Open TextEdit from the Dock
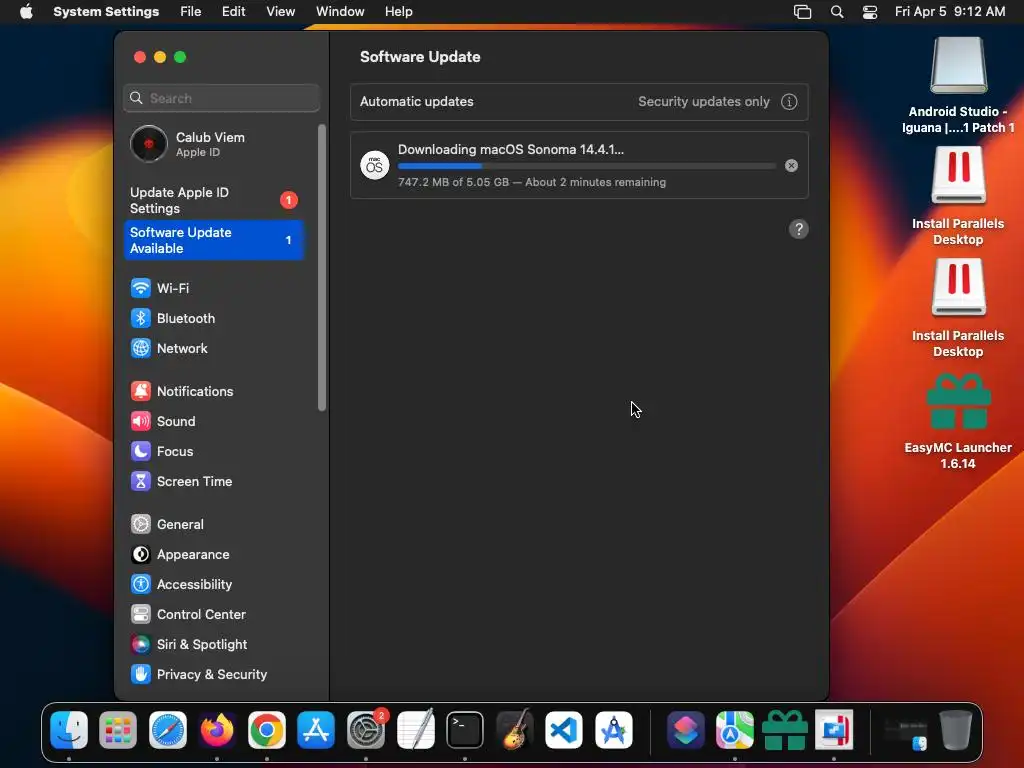Image resolution: width=1024 pixels, height=768 pixels. 415,729
